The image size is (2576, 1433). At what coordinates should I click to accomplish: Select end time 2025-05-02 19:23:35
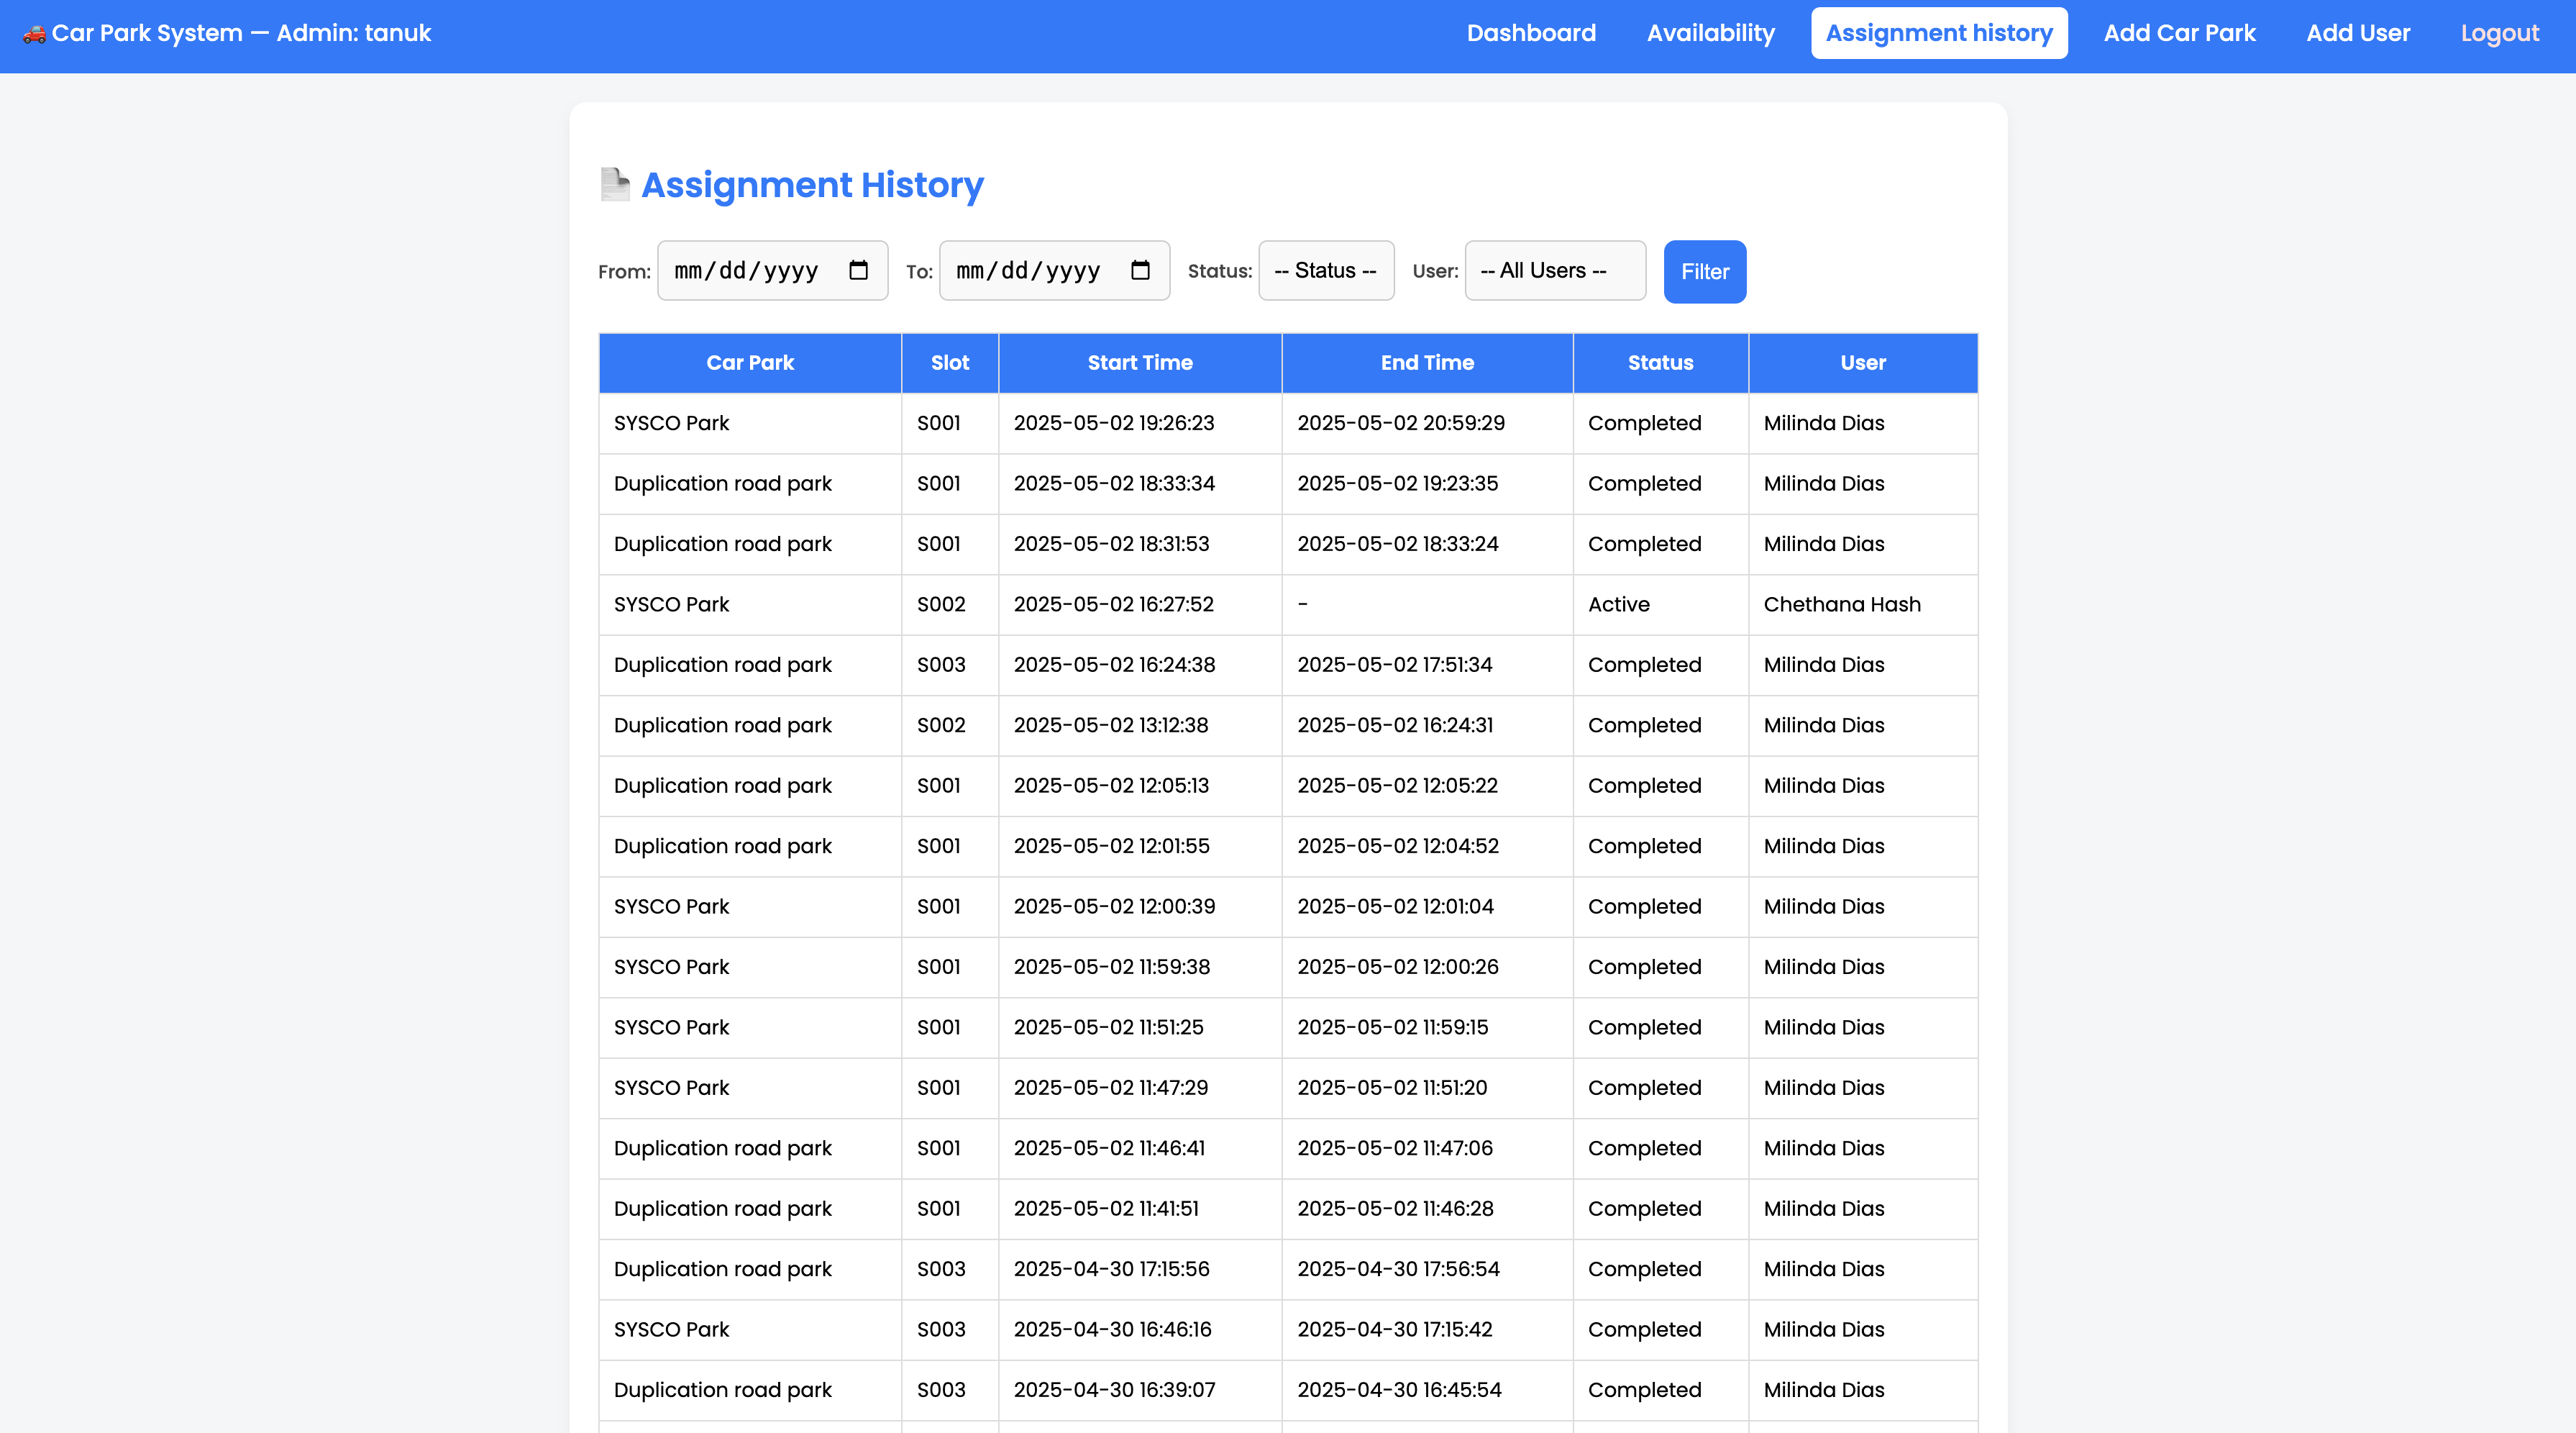pyautogui.click(x=1398, y=483)
